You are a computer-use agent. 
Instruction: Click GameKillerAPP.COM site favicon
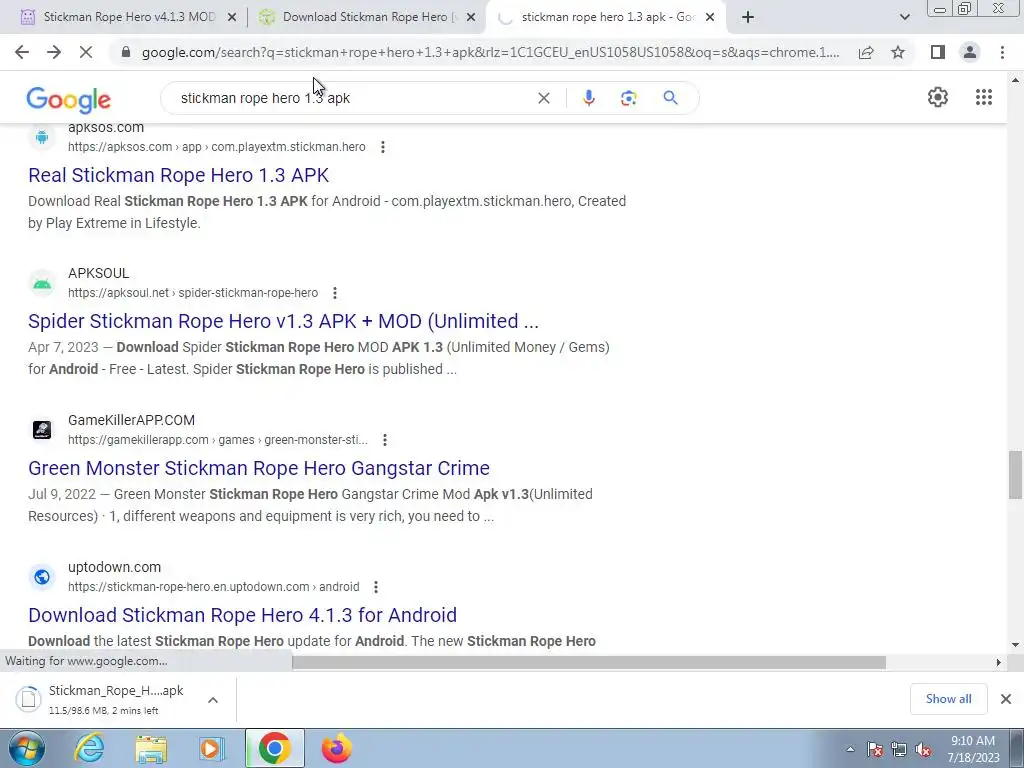pos(42,430)
